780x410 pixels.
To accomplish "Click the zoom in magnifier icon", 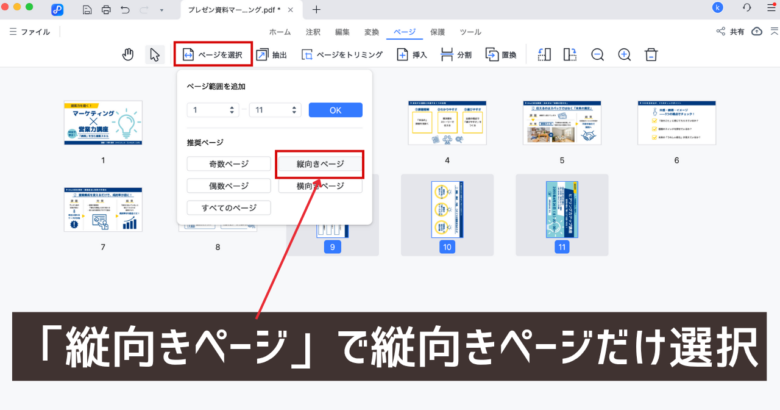I will click(624, 54).
